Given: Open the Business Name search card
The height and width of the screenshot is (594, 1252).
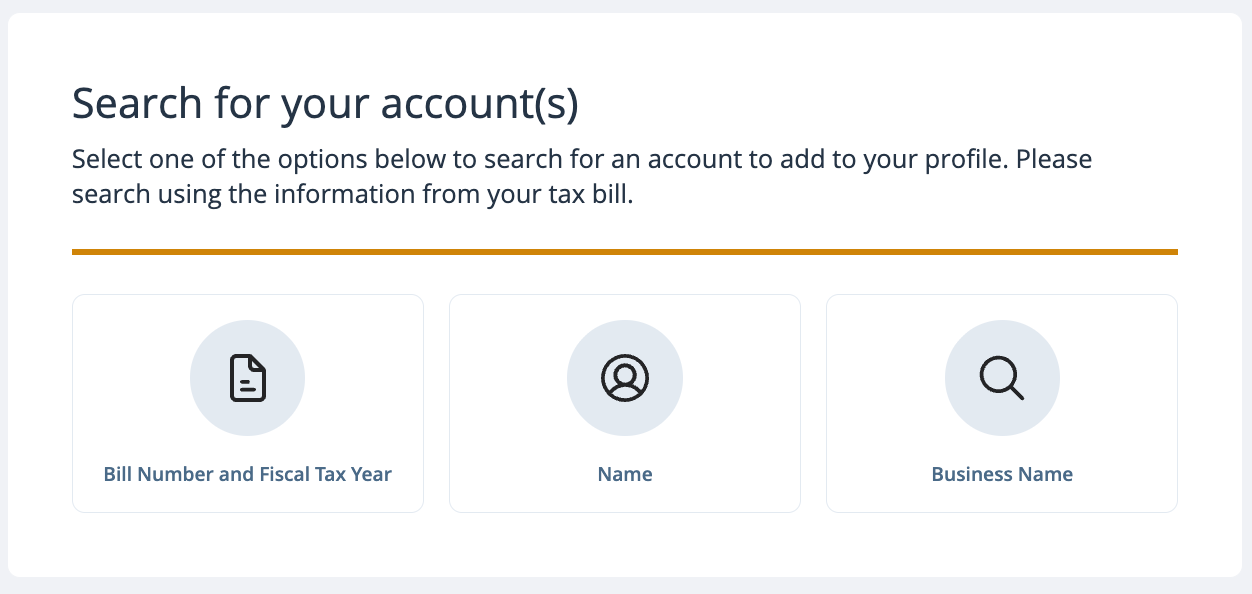Looking at the screenshot, I should pos(1002,403).
